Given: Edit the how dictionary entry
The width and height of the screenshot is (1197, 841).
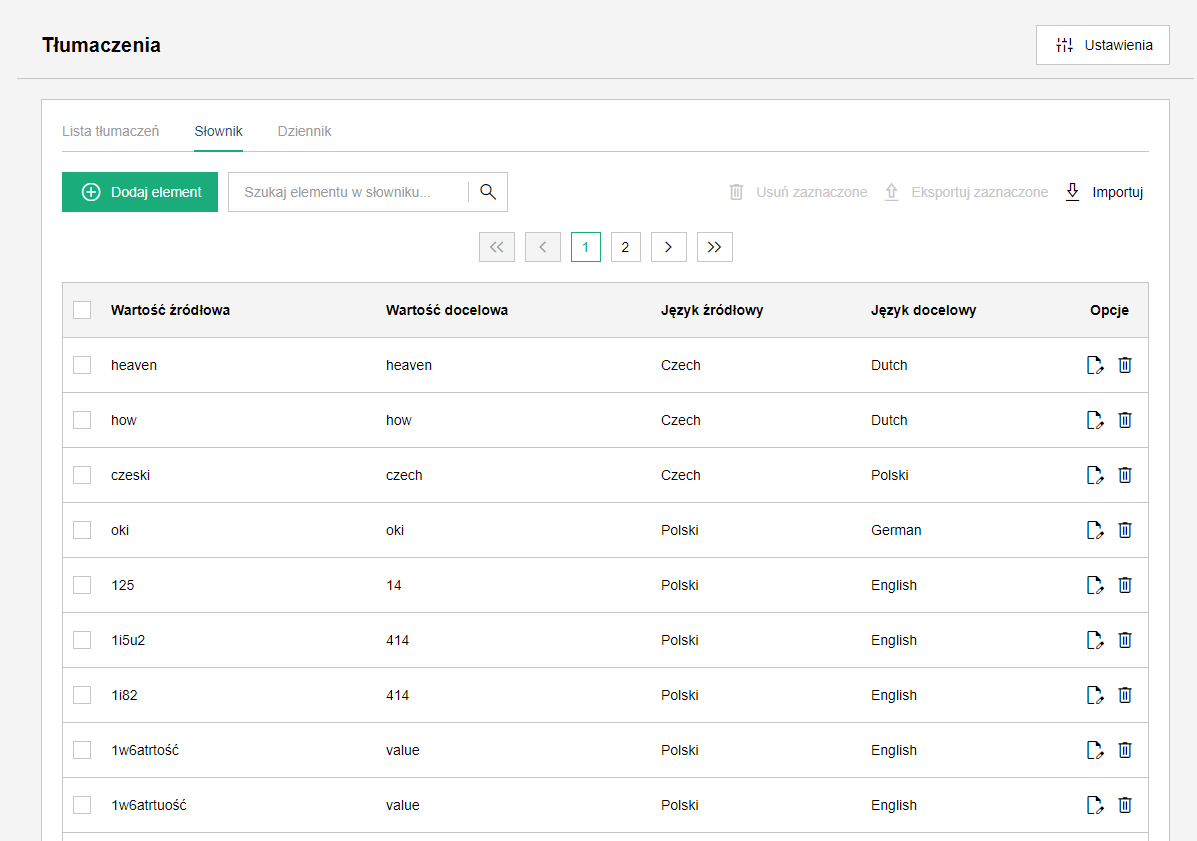Looking at the screenshot, I should pos(1095,420).
